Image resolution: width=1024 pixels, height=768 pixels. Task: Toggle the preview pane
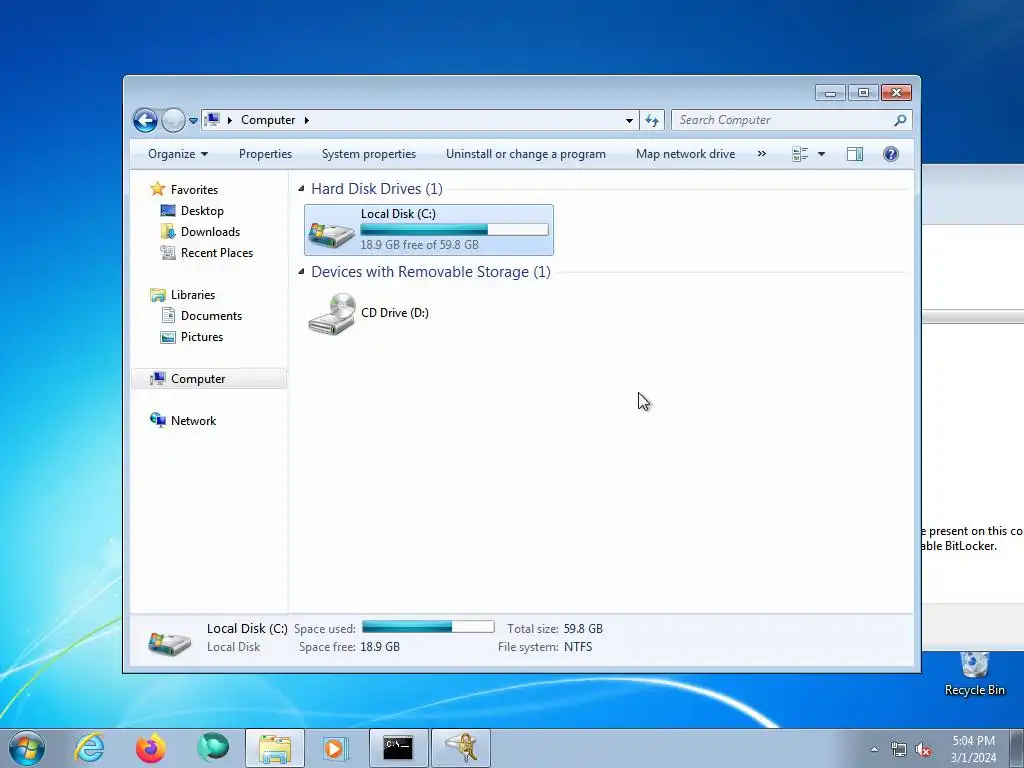(x=855, y=154)
